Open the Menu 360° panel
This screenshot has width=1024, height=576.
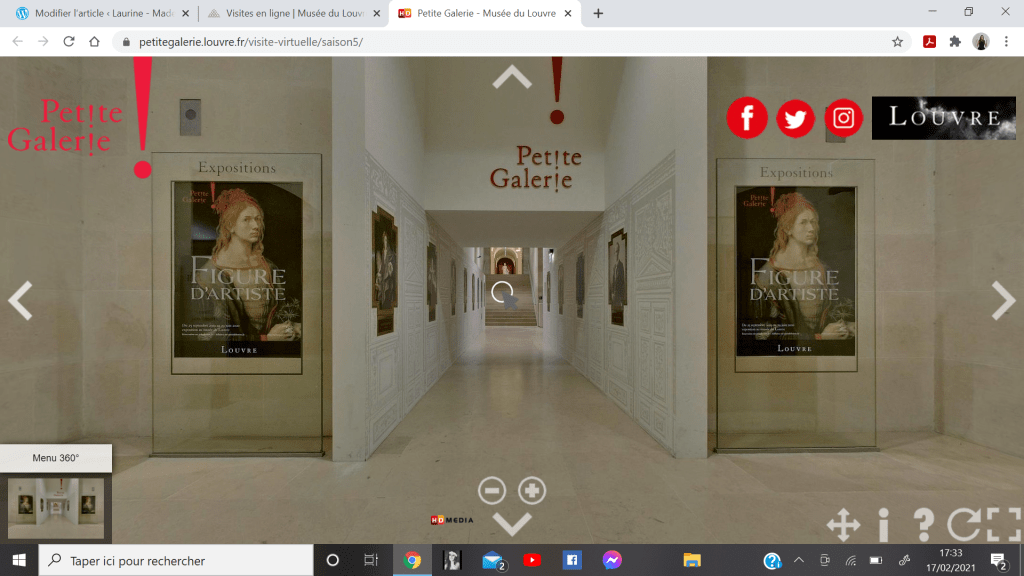56,458
